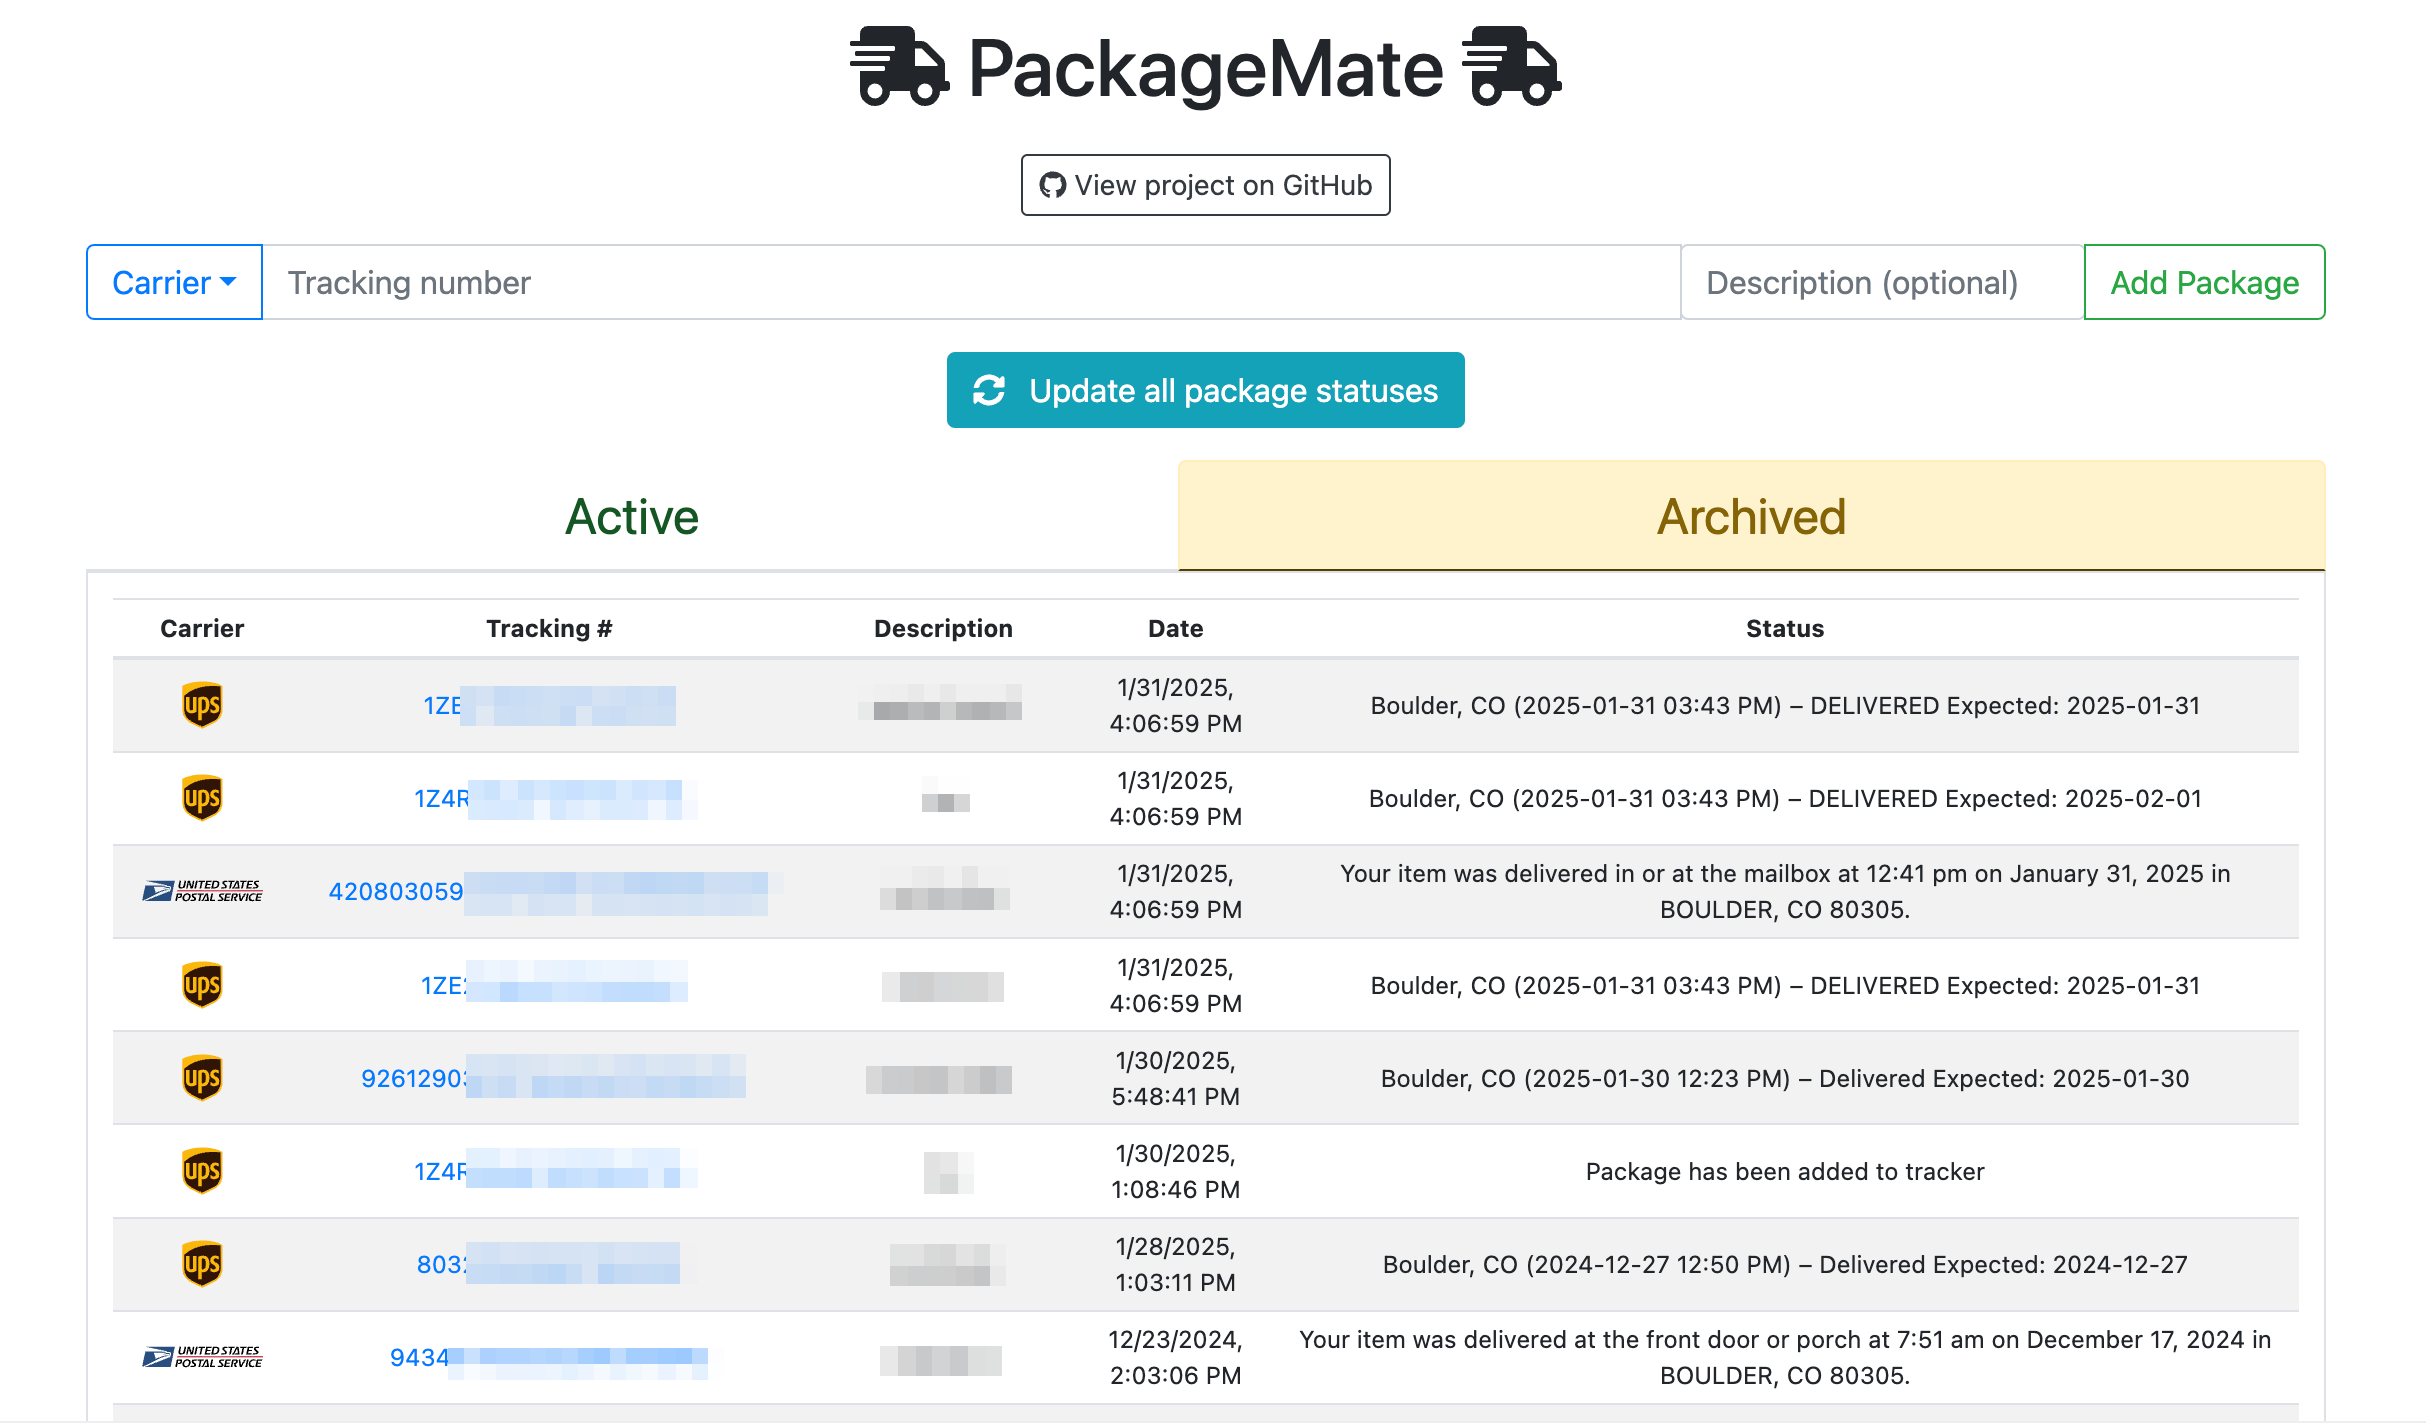Open the tracking link starting with 803
This screenshot has height=1424, width=2426.
pos(440,1264)
